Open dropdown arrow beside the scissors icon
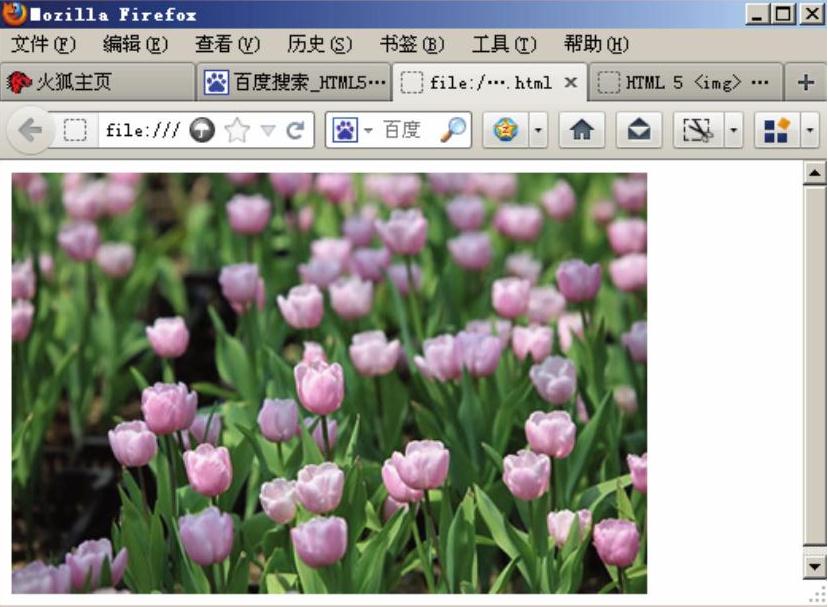The height and width of the screenshot is (607, 828). 733,130
